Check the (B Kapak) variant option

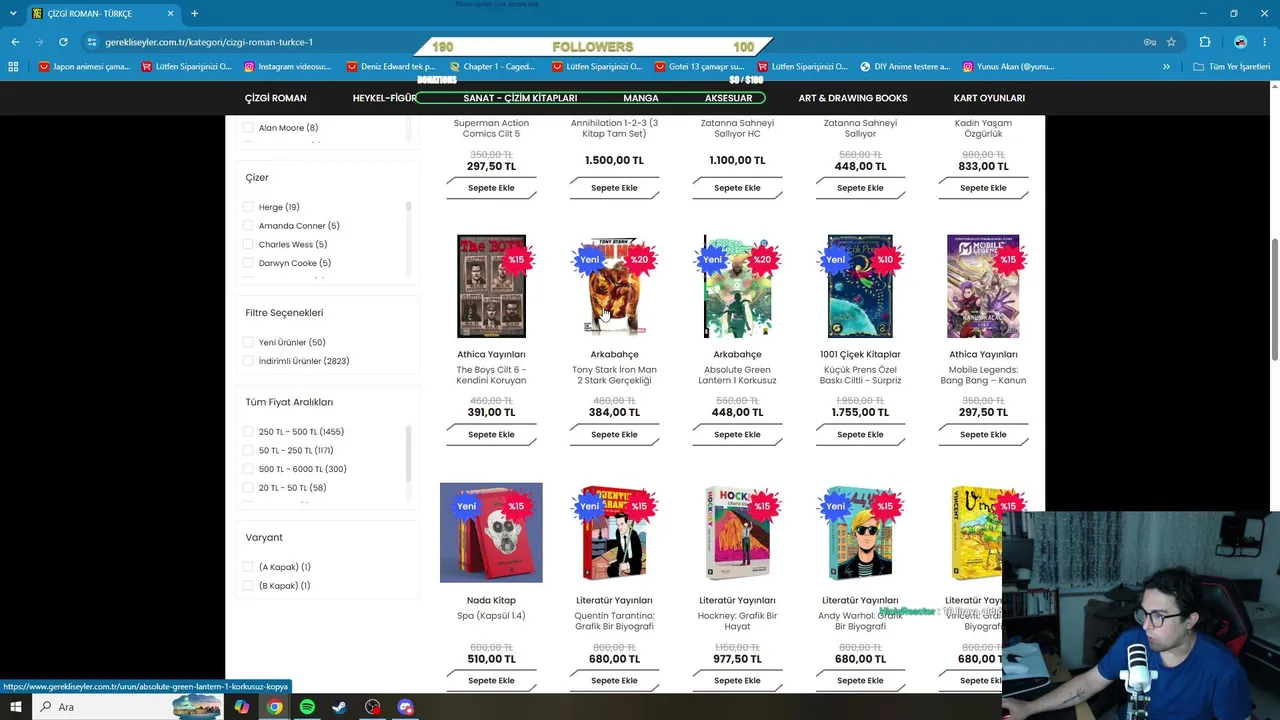[248, 586]
